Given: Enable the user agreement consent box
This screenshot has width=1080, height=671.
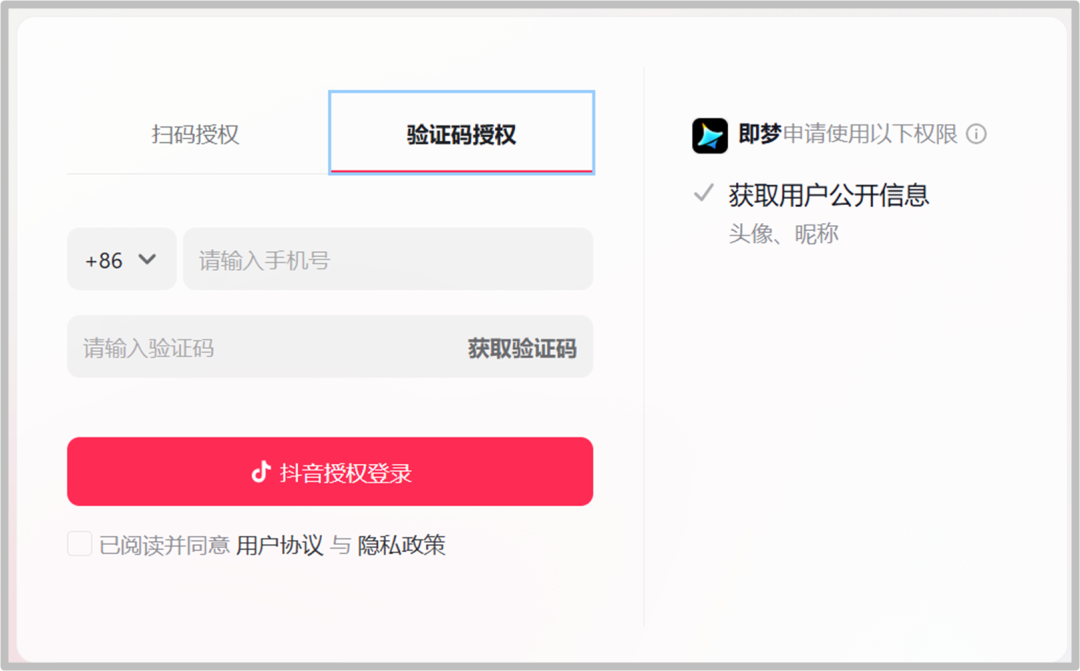Looking at the screenshot, I should (x=79, y=543).
